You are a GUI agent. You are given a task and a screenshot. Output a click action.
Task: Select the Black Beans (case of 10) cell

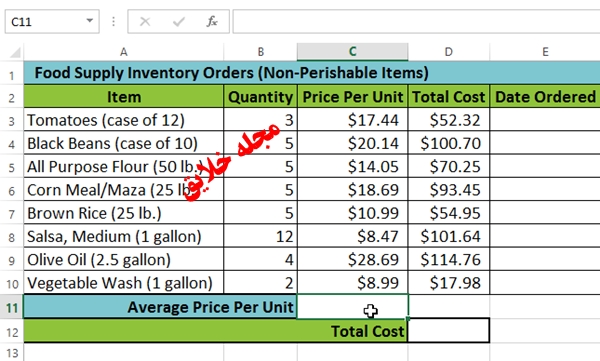124,143
